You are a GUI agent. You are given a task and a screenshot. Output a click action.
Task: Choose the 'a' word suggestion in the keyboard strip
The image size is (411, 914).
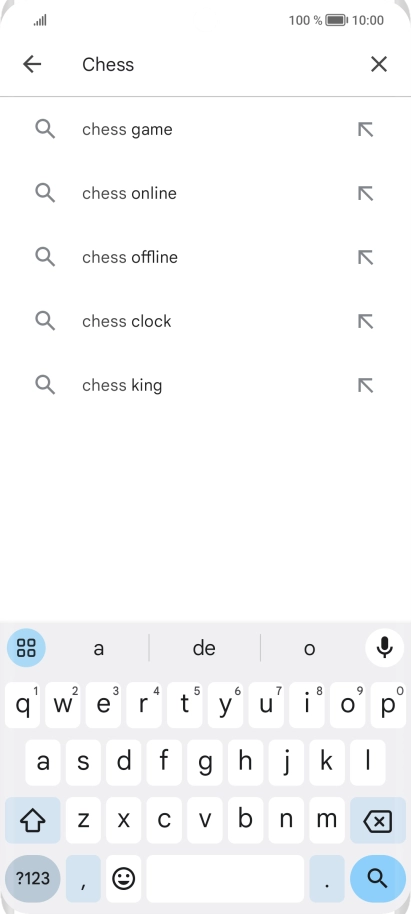pyautogui.click(x=99, y=648)
